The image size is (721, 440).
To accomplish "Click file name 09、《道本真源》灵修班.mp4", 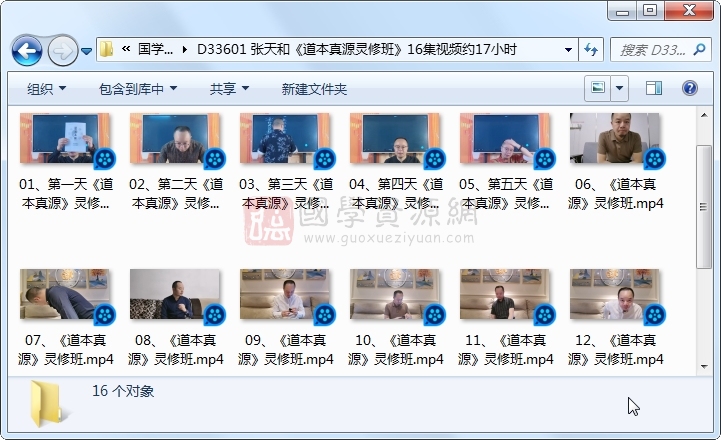I will coord(286,349).
